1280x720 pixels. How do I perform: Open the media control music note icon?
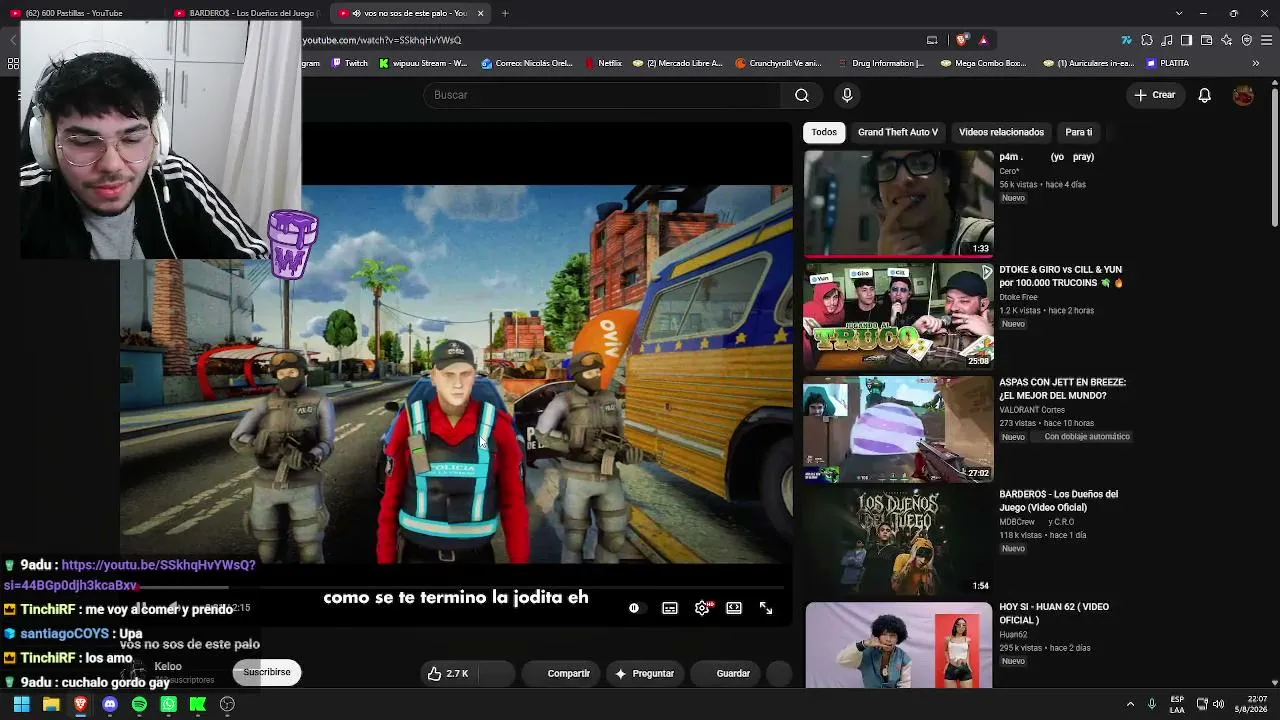tap(1167, 40)
